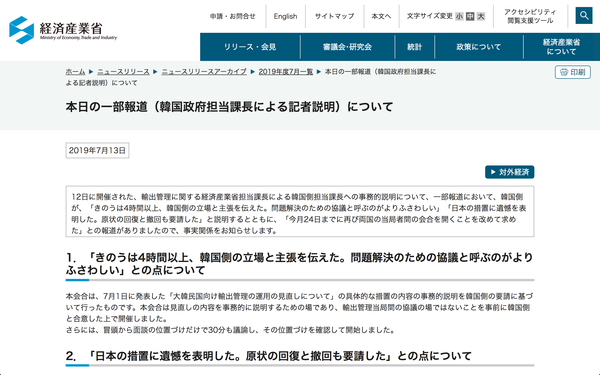This screenshot has height=375, width=600.
Task: Click the 印刷 print button
Action: click(573, 72)
